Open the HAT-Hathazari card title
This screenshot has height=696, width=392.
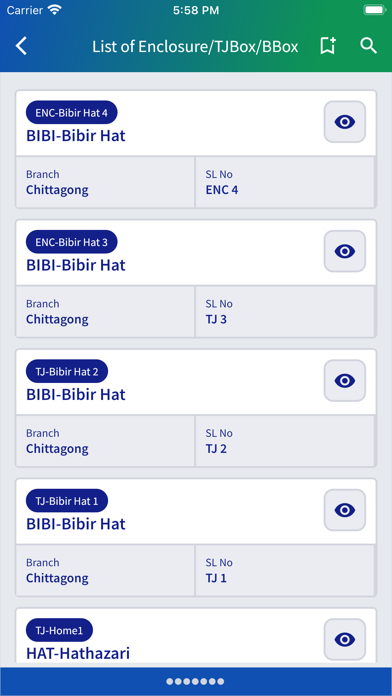78,653
